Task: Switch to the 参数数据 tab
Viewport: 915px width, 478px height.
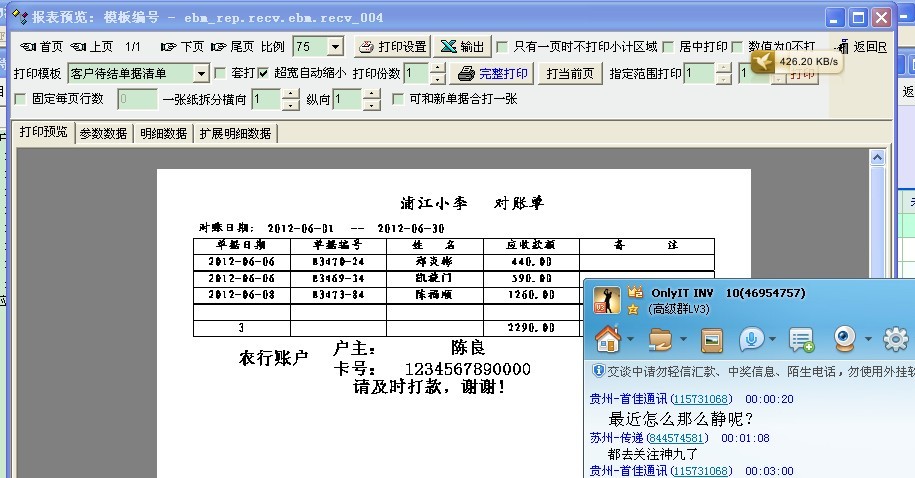Action: 103,133
